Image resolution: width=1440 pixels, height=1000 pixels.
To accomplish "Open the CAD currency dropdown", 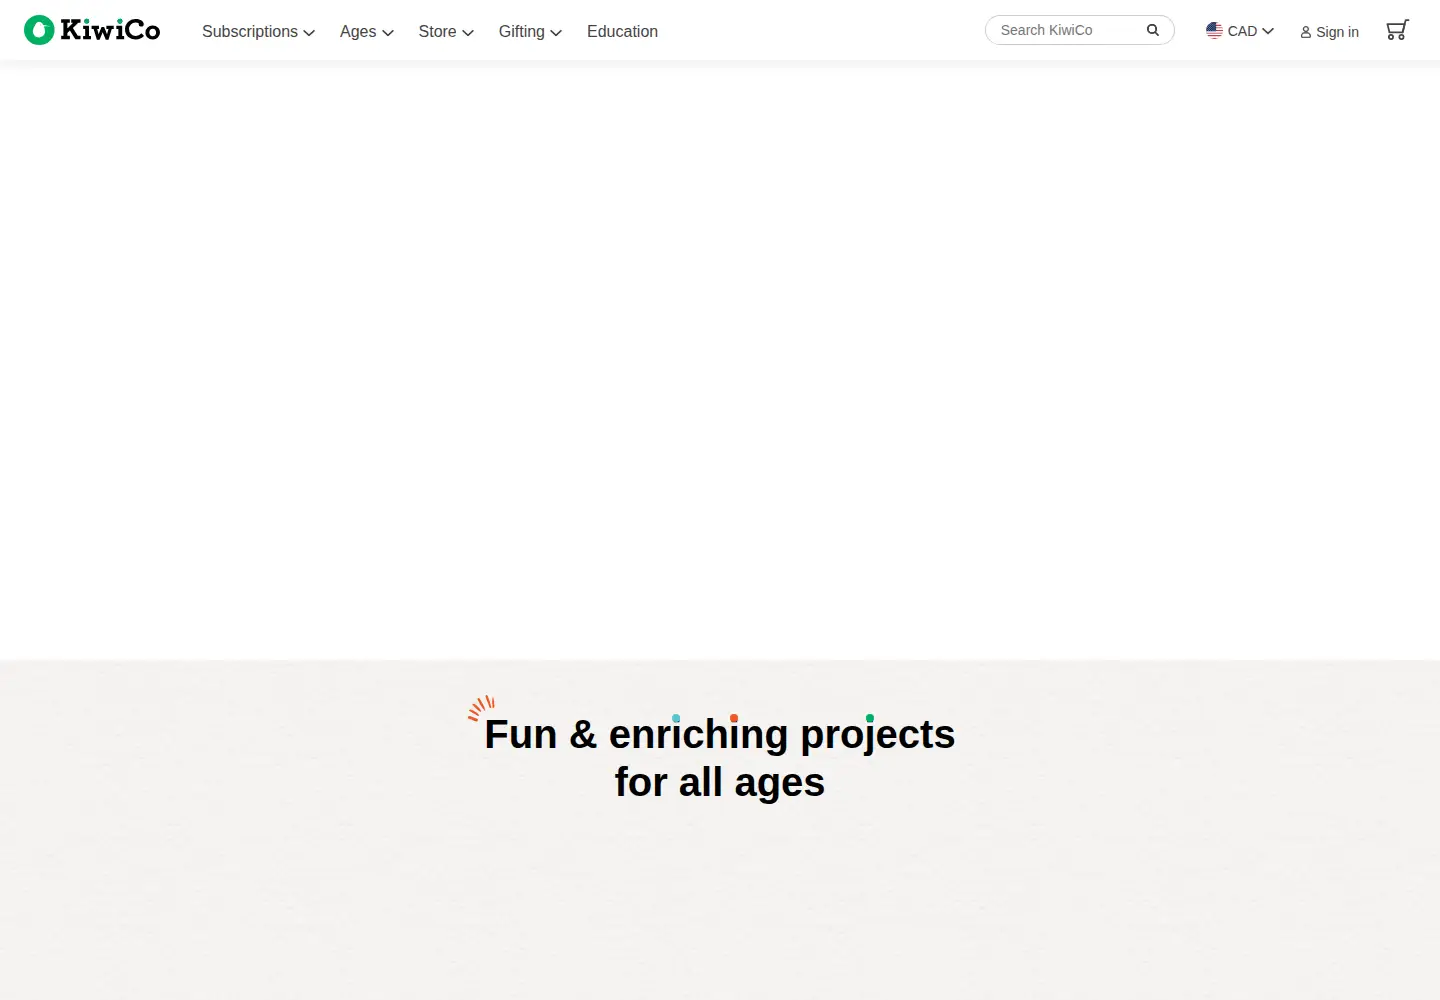I will pos(1240,31).
